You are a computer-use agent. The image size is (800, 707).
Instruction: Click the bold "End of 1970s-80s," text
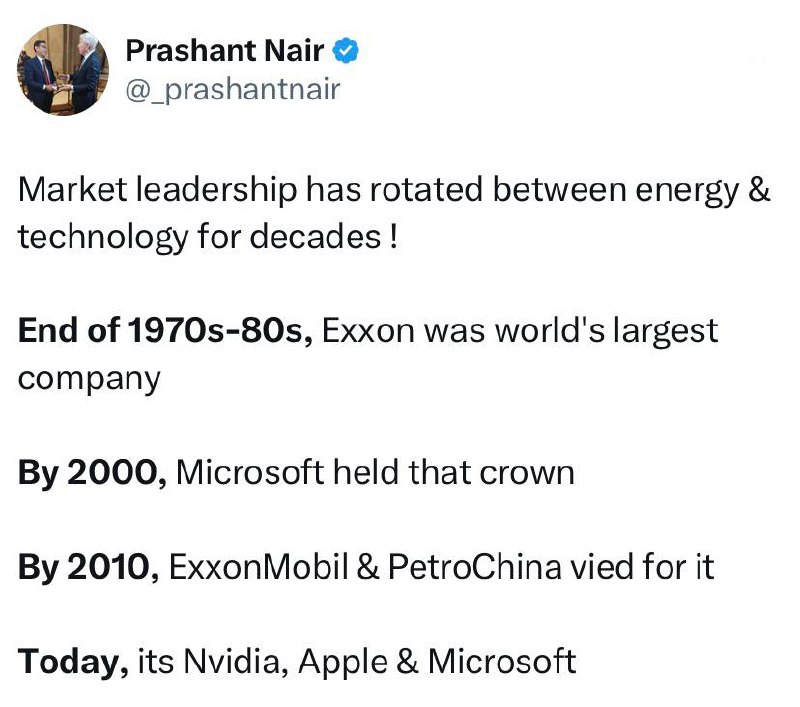(166, 331)
